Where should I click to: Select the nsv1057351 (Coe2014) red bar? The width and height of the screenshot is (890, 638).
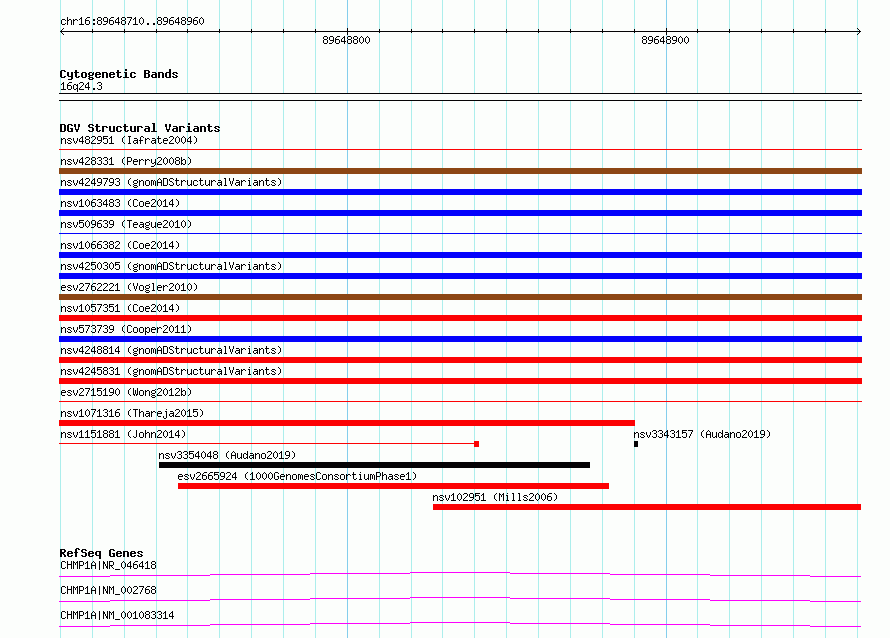point(460,318)
